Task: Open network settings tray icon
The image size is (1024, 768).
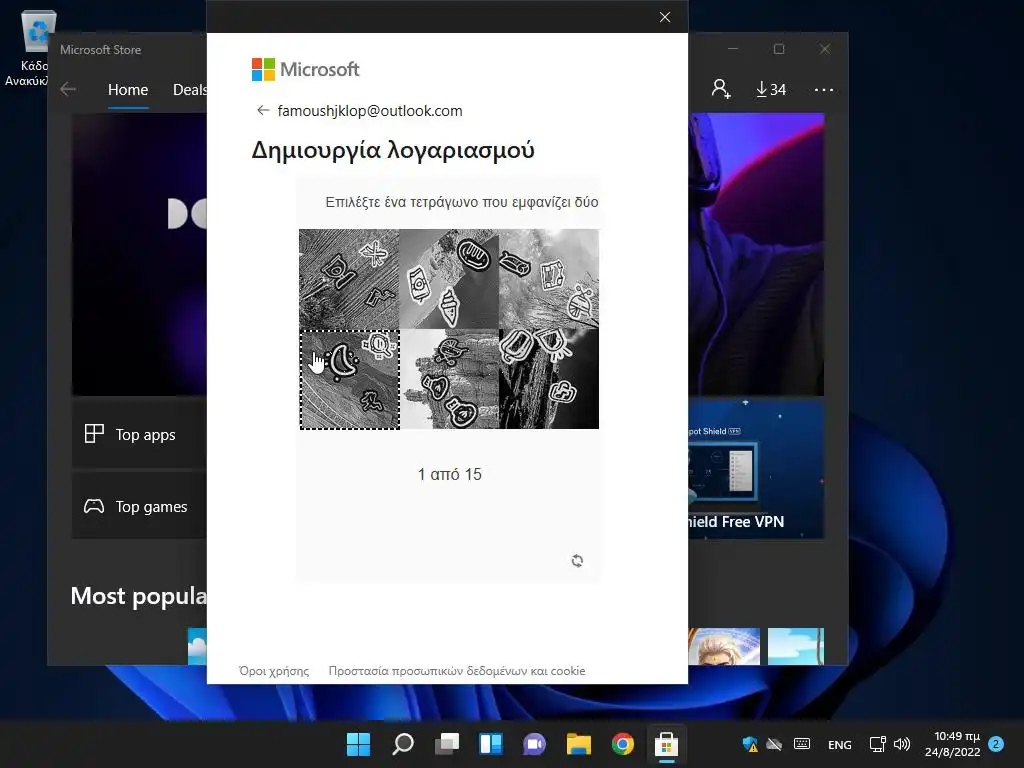Action: (x=878, y=744)
